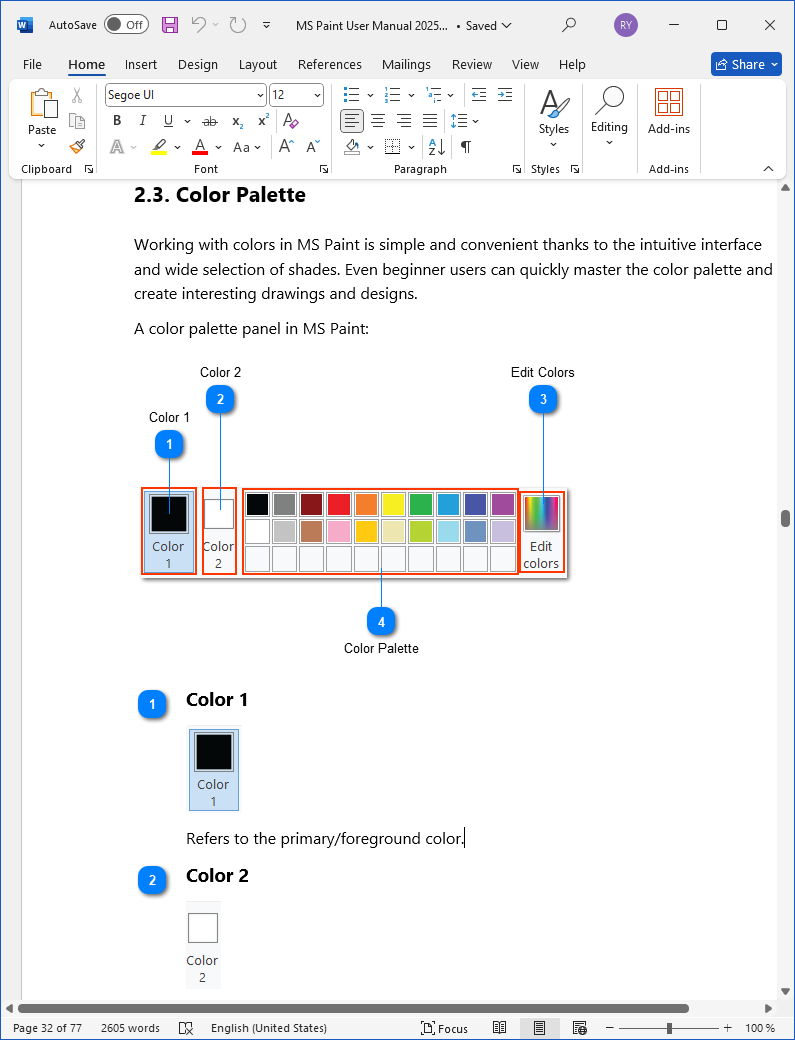Open the Insert ribbon tab
This screenshot has height=1040, width=795.
click(141, 64)
